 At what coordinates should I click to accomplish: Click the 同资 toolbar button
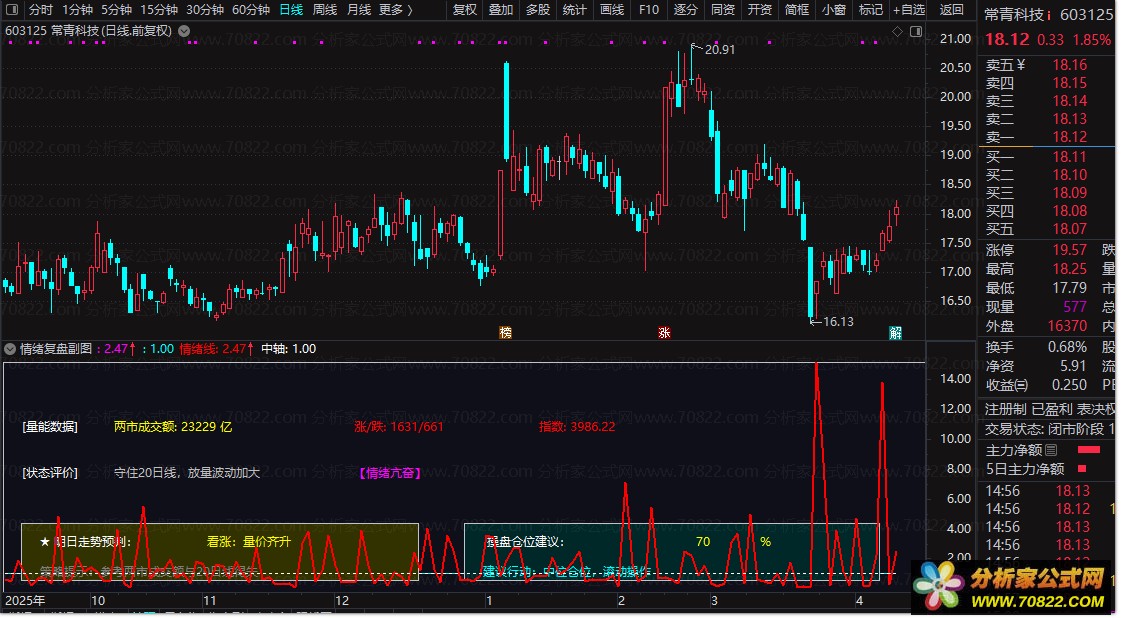[x=723, y=9]
